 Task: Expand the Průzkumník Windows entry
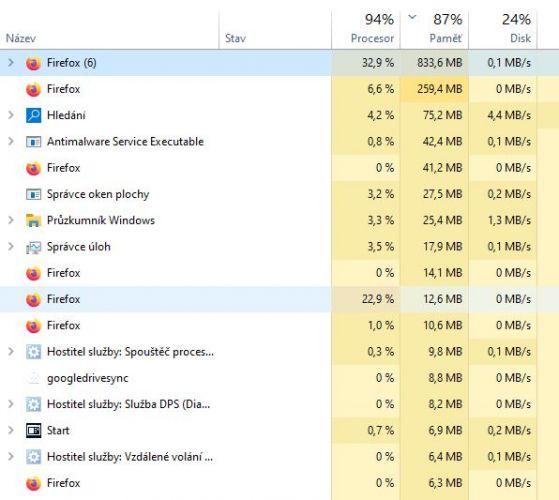click(11, 221)
